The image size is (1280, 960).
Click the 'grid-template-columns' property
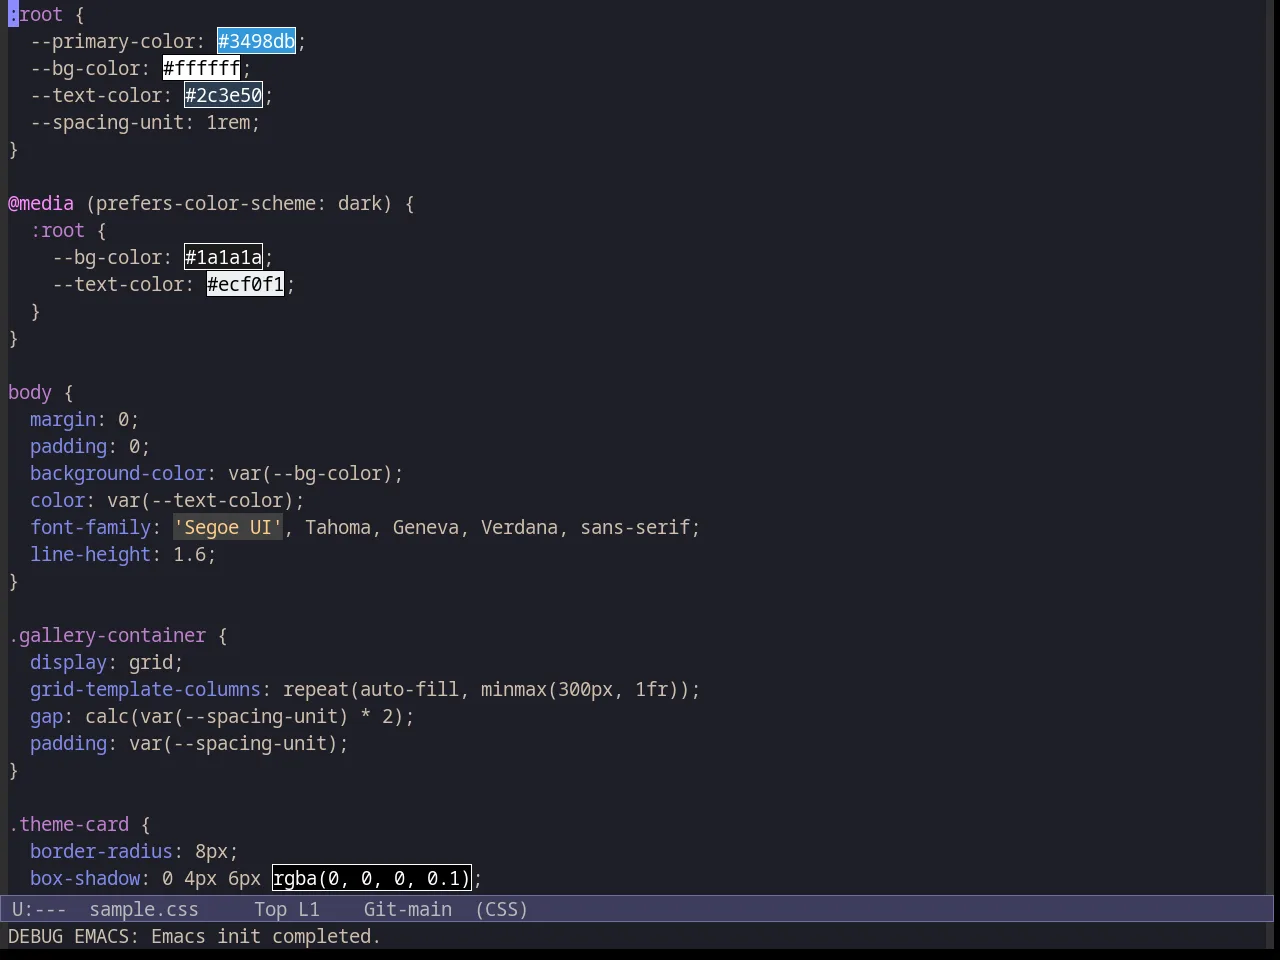[145, 689]
